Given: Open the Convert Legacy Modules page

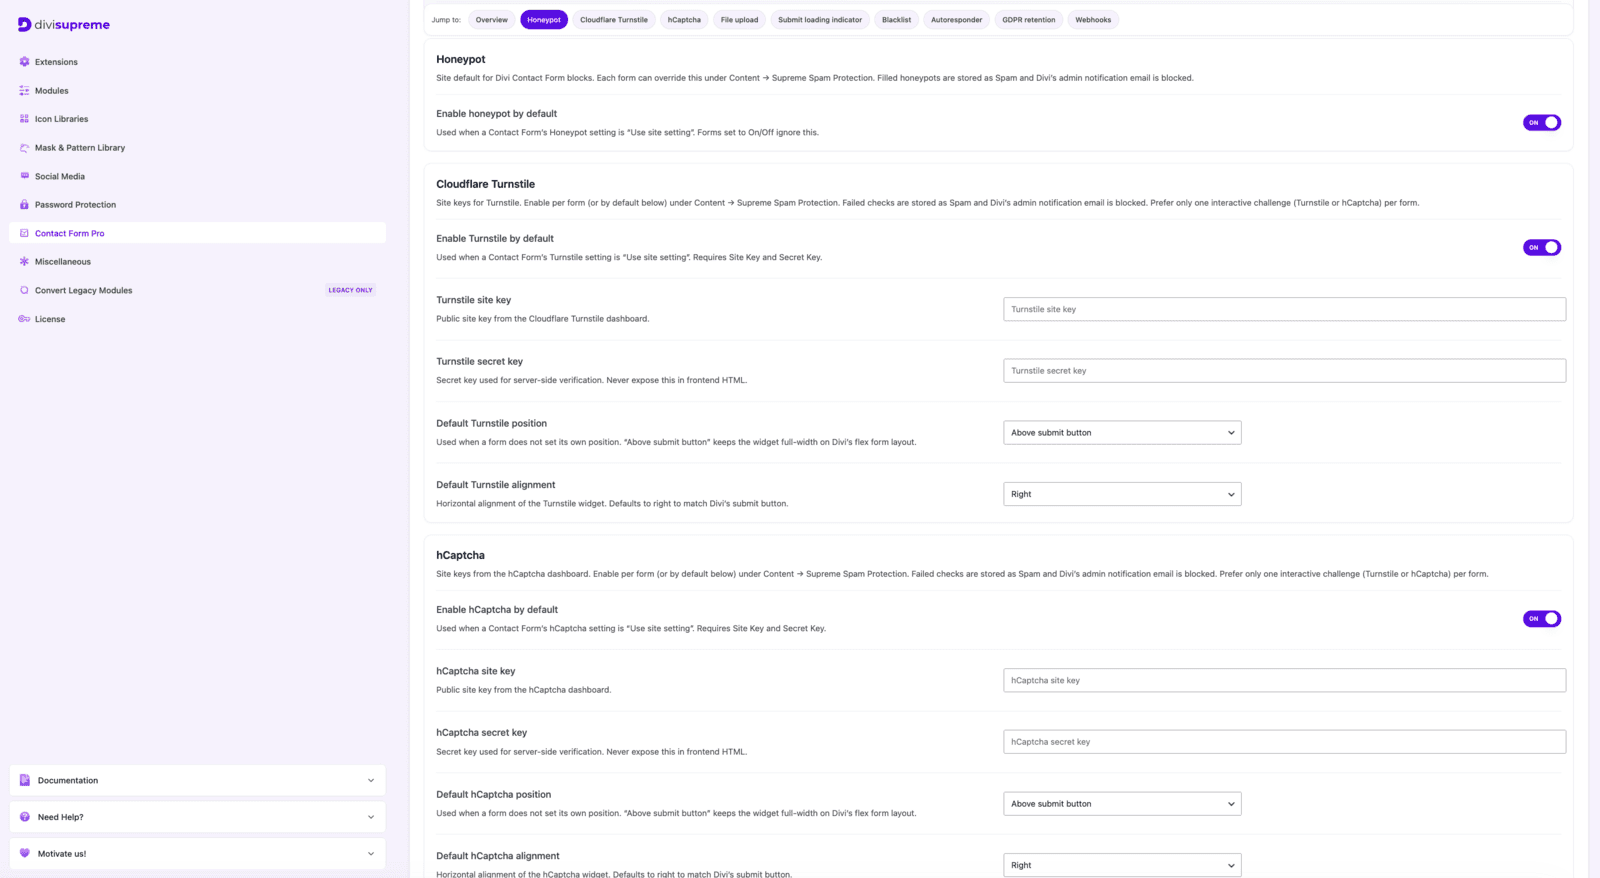Looking at the screenshot, I should point(197,290).
